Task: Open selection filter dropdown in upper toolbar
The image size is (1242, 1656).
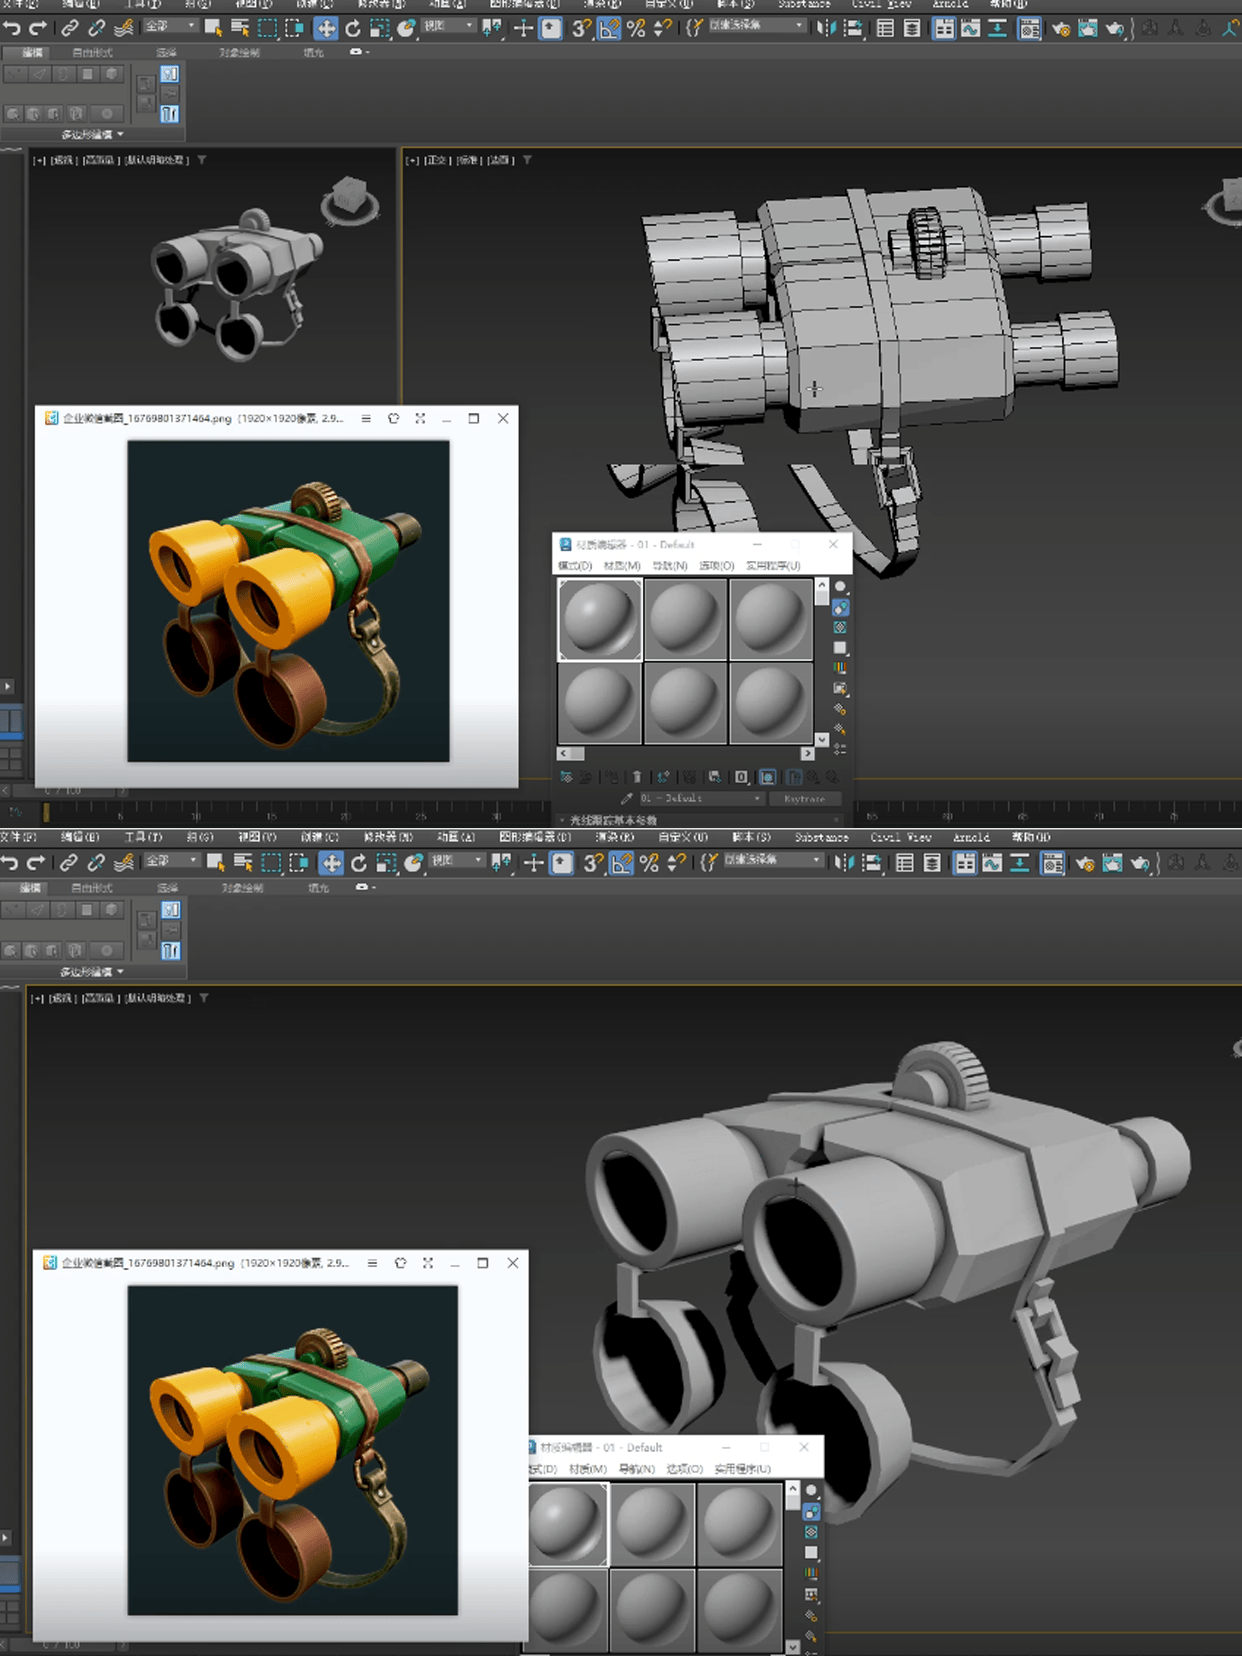Action: click(x=171, y=27)
